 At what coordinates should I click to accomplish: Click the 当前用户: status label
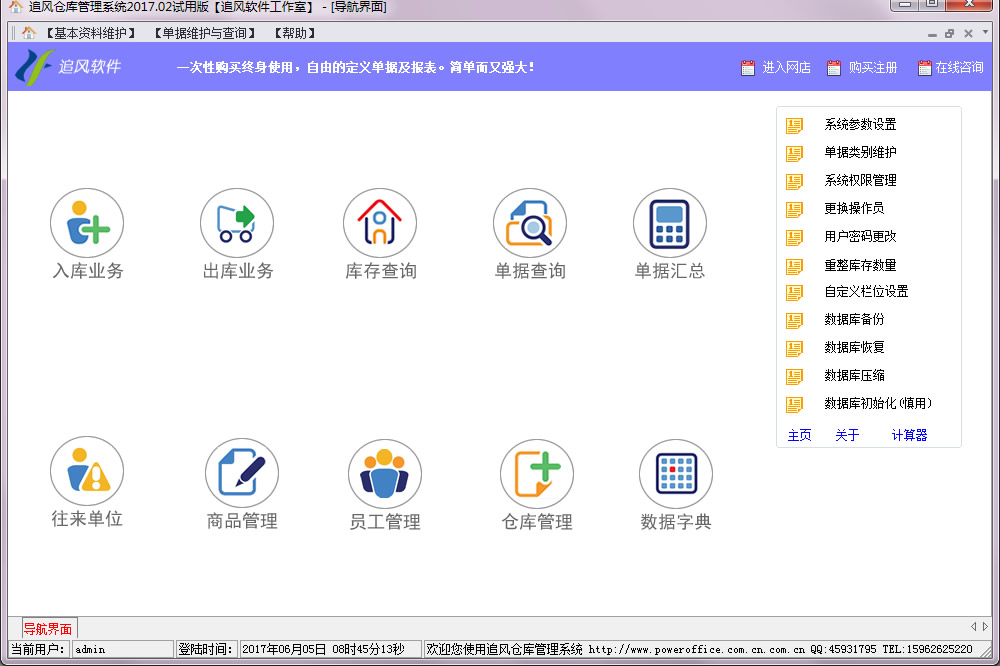[38, 649]
